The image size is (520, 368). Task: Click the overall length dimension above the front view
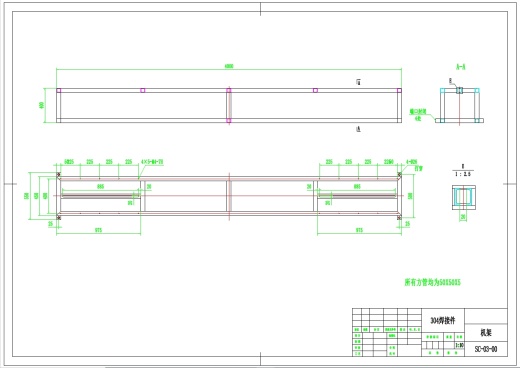(229, 66)
